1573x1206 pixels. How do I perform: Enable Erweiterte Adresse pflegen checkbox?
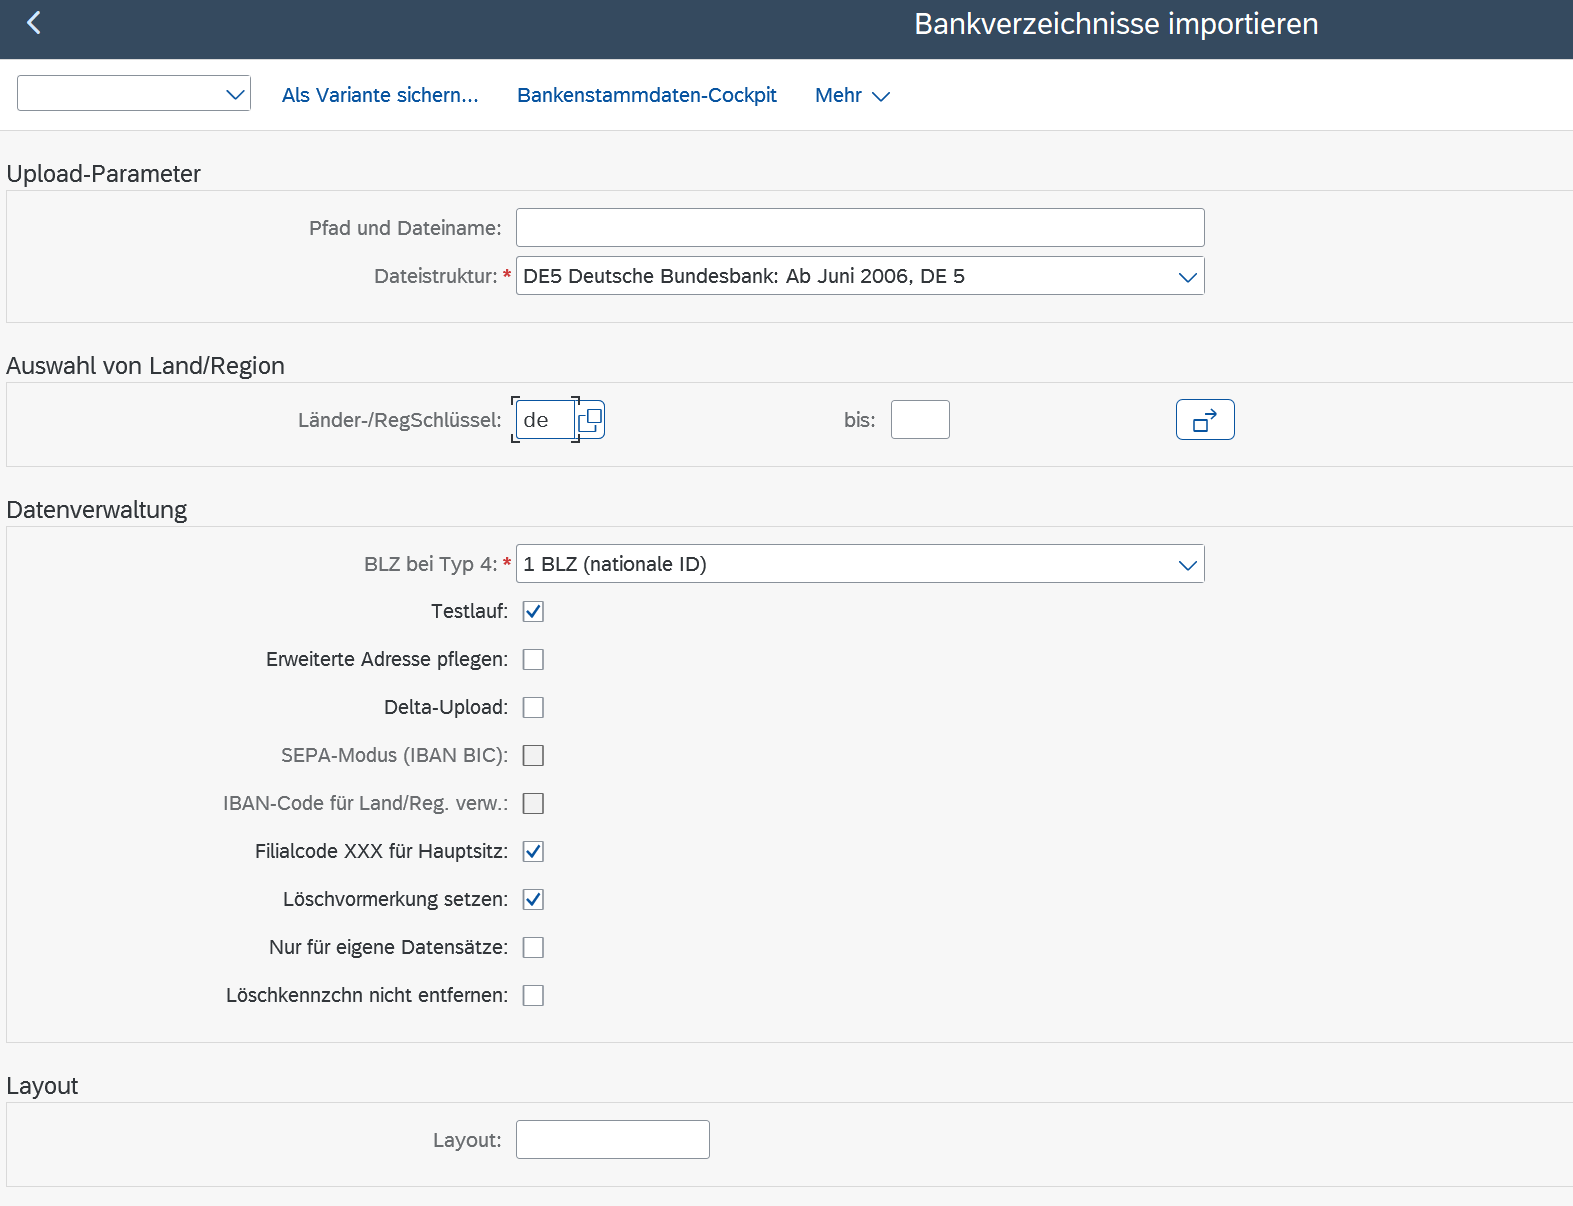(533, 660)
